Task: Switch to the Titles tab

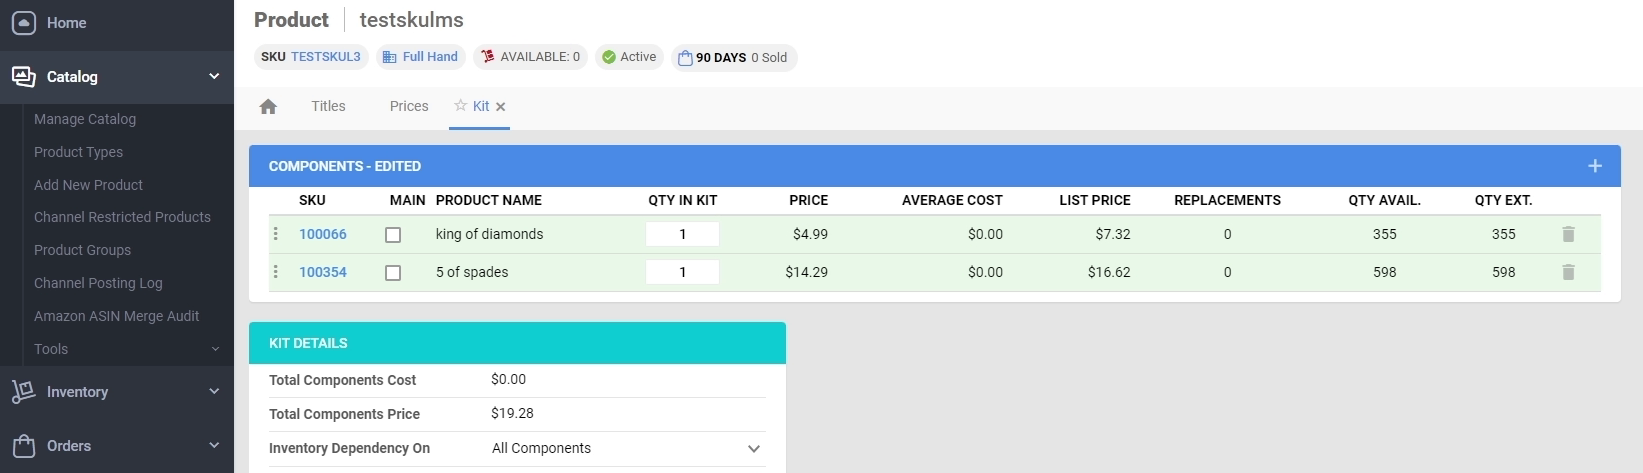Action: point(328,106)
